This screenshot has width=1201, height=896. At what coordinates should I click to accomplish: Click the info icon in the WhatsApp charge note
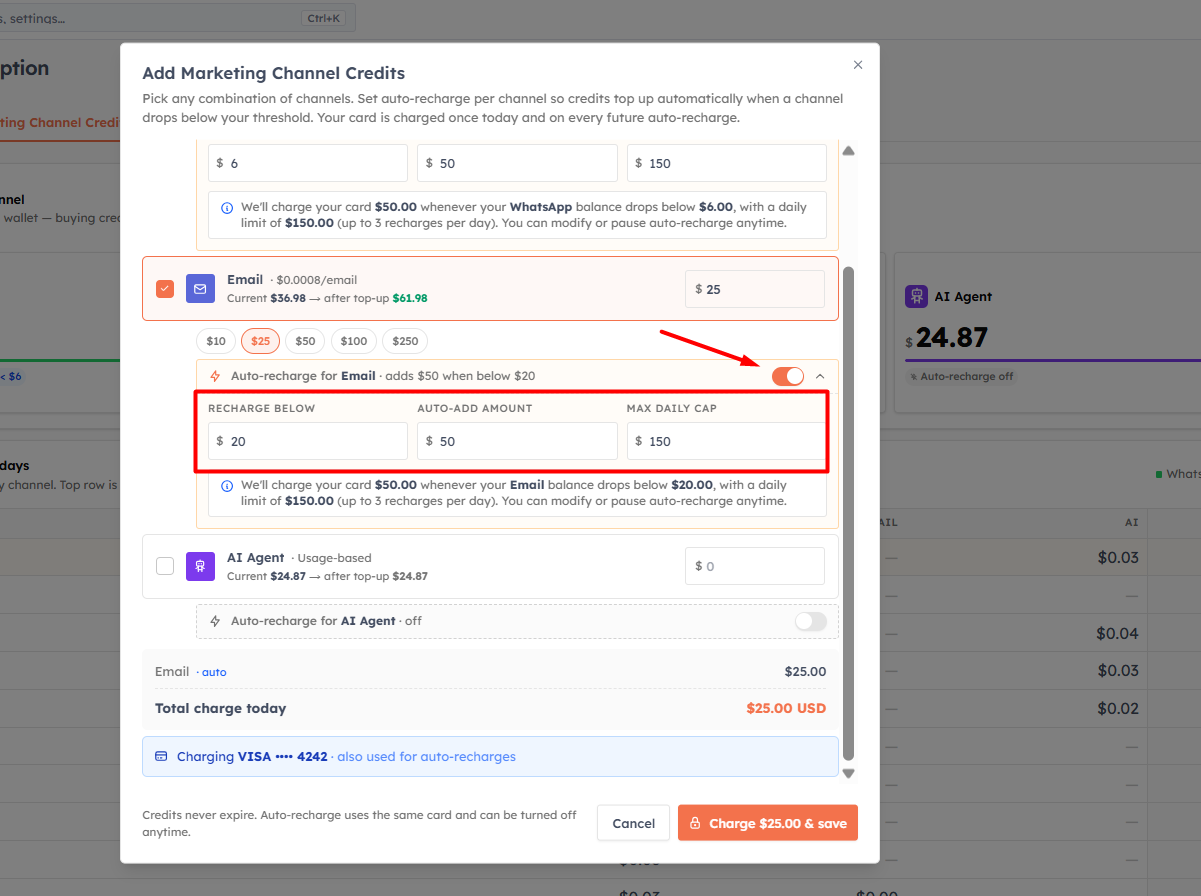(228, 207)
